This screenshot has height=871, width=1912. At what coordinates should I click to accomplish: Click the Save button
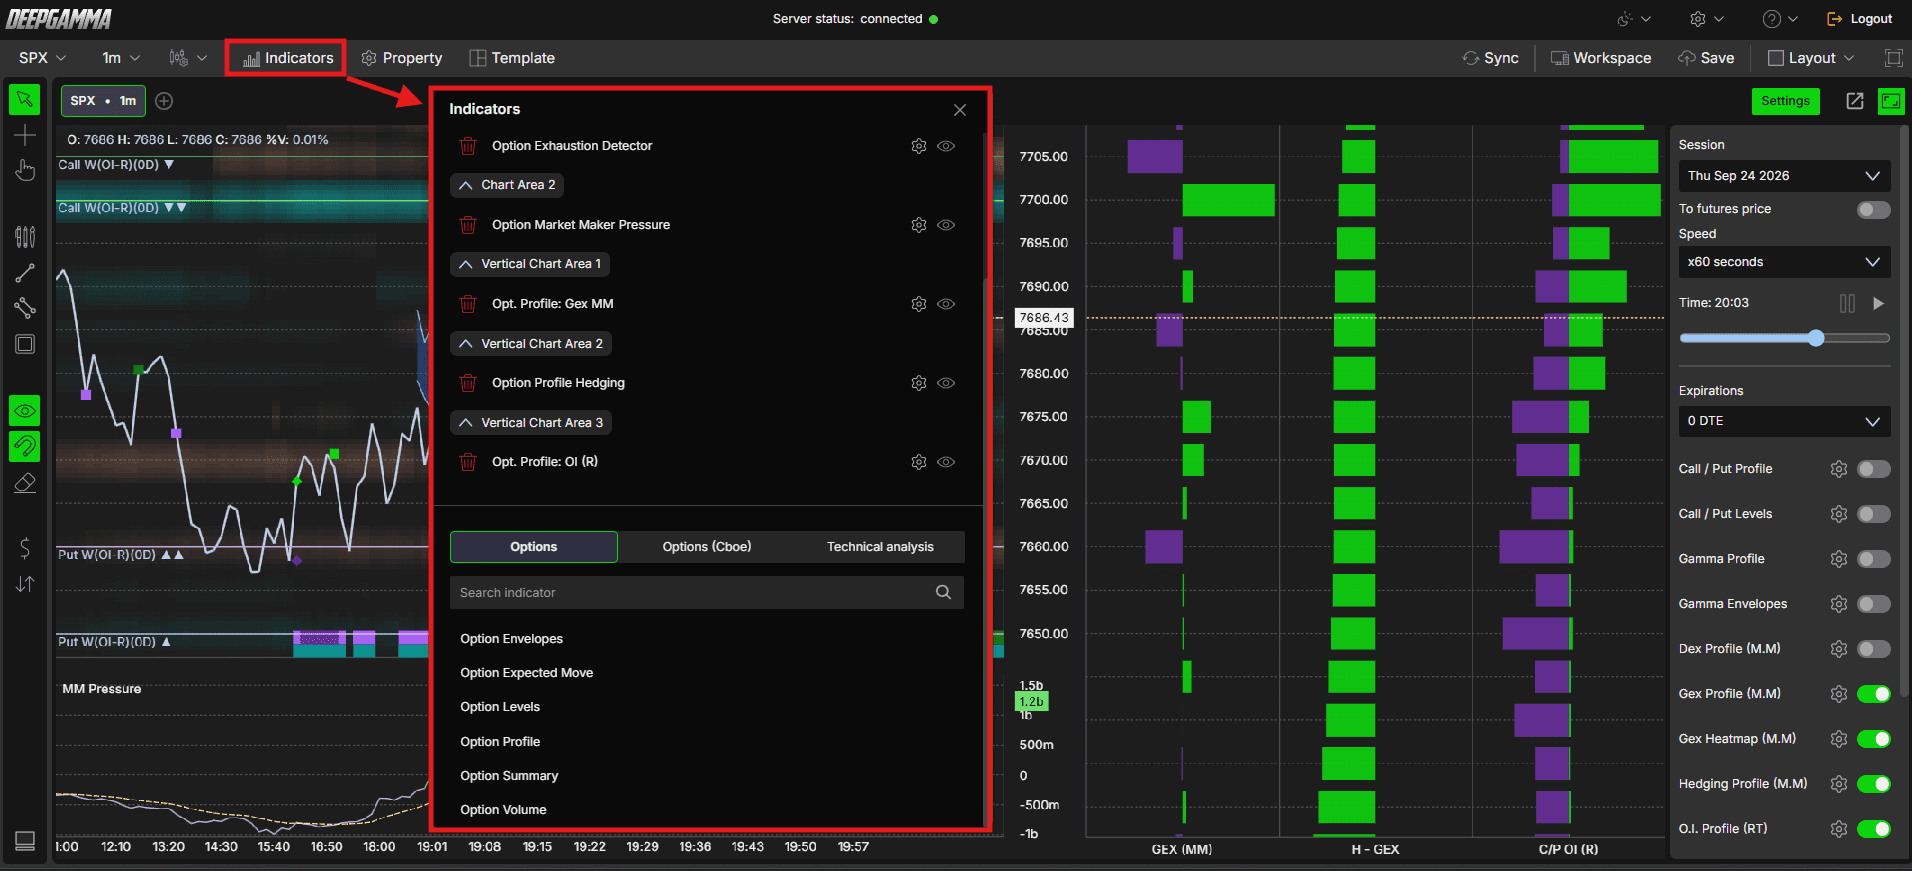tap(1706, 58)
